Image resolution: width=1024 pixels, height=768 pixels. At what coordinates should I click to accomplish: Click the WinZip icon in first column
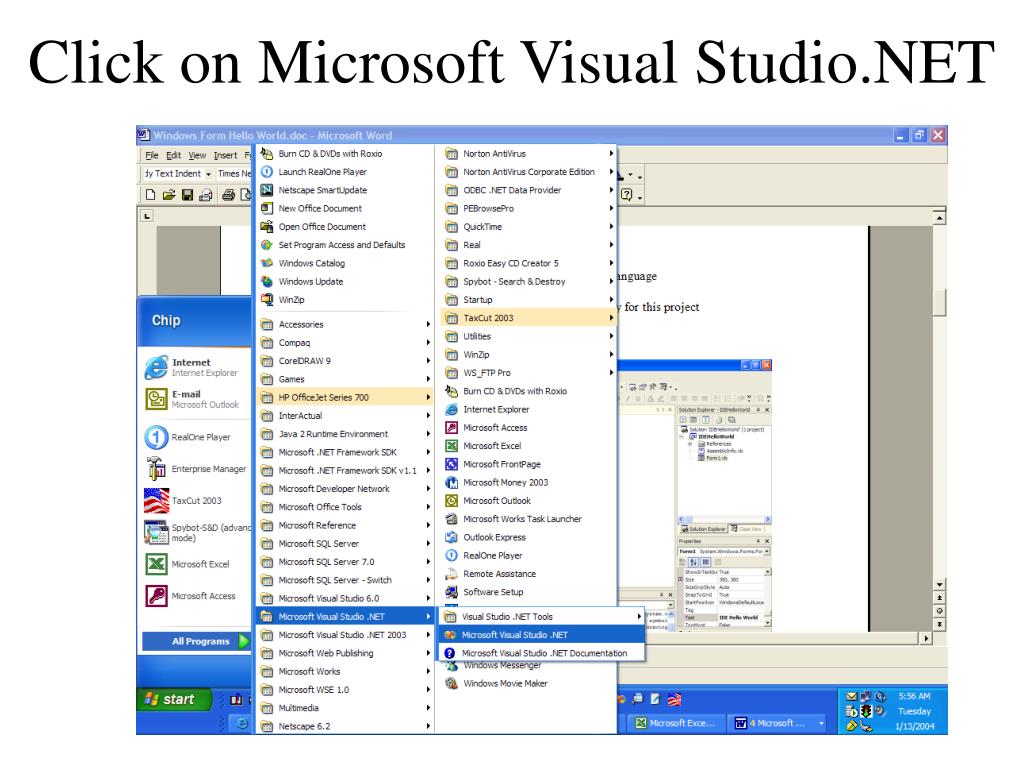(266, 300)
